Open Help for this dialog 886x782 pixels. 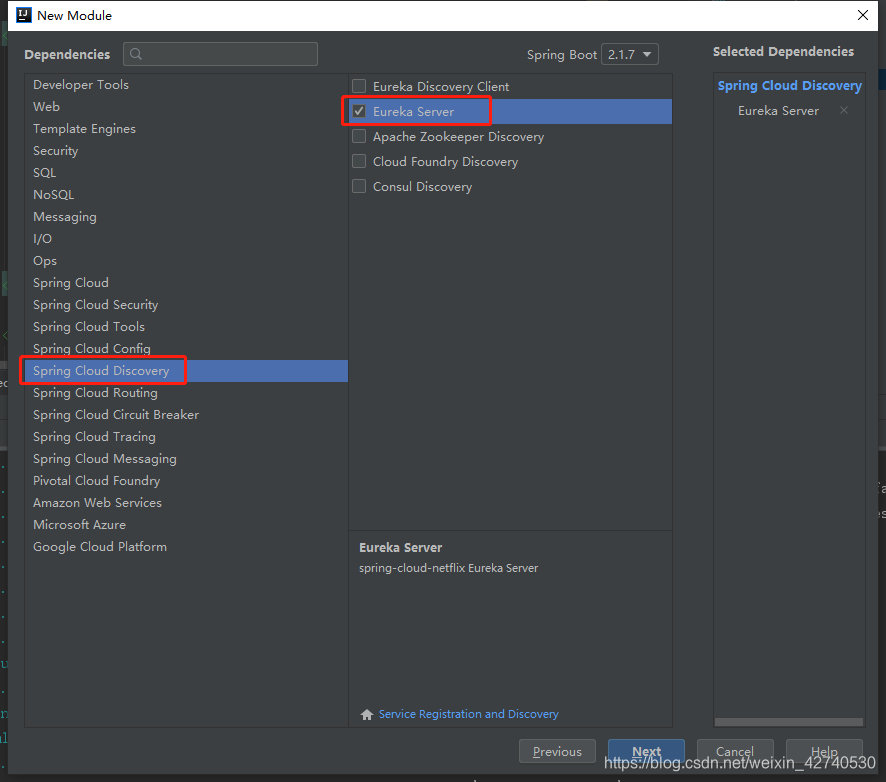[824, 751]
